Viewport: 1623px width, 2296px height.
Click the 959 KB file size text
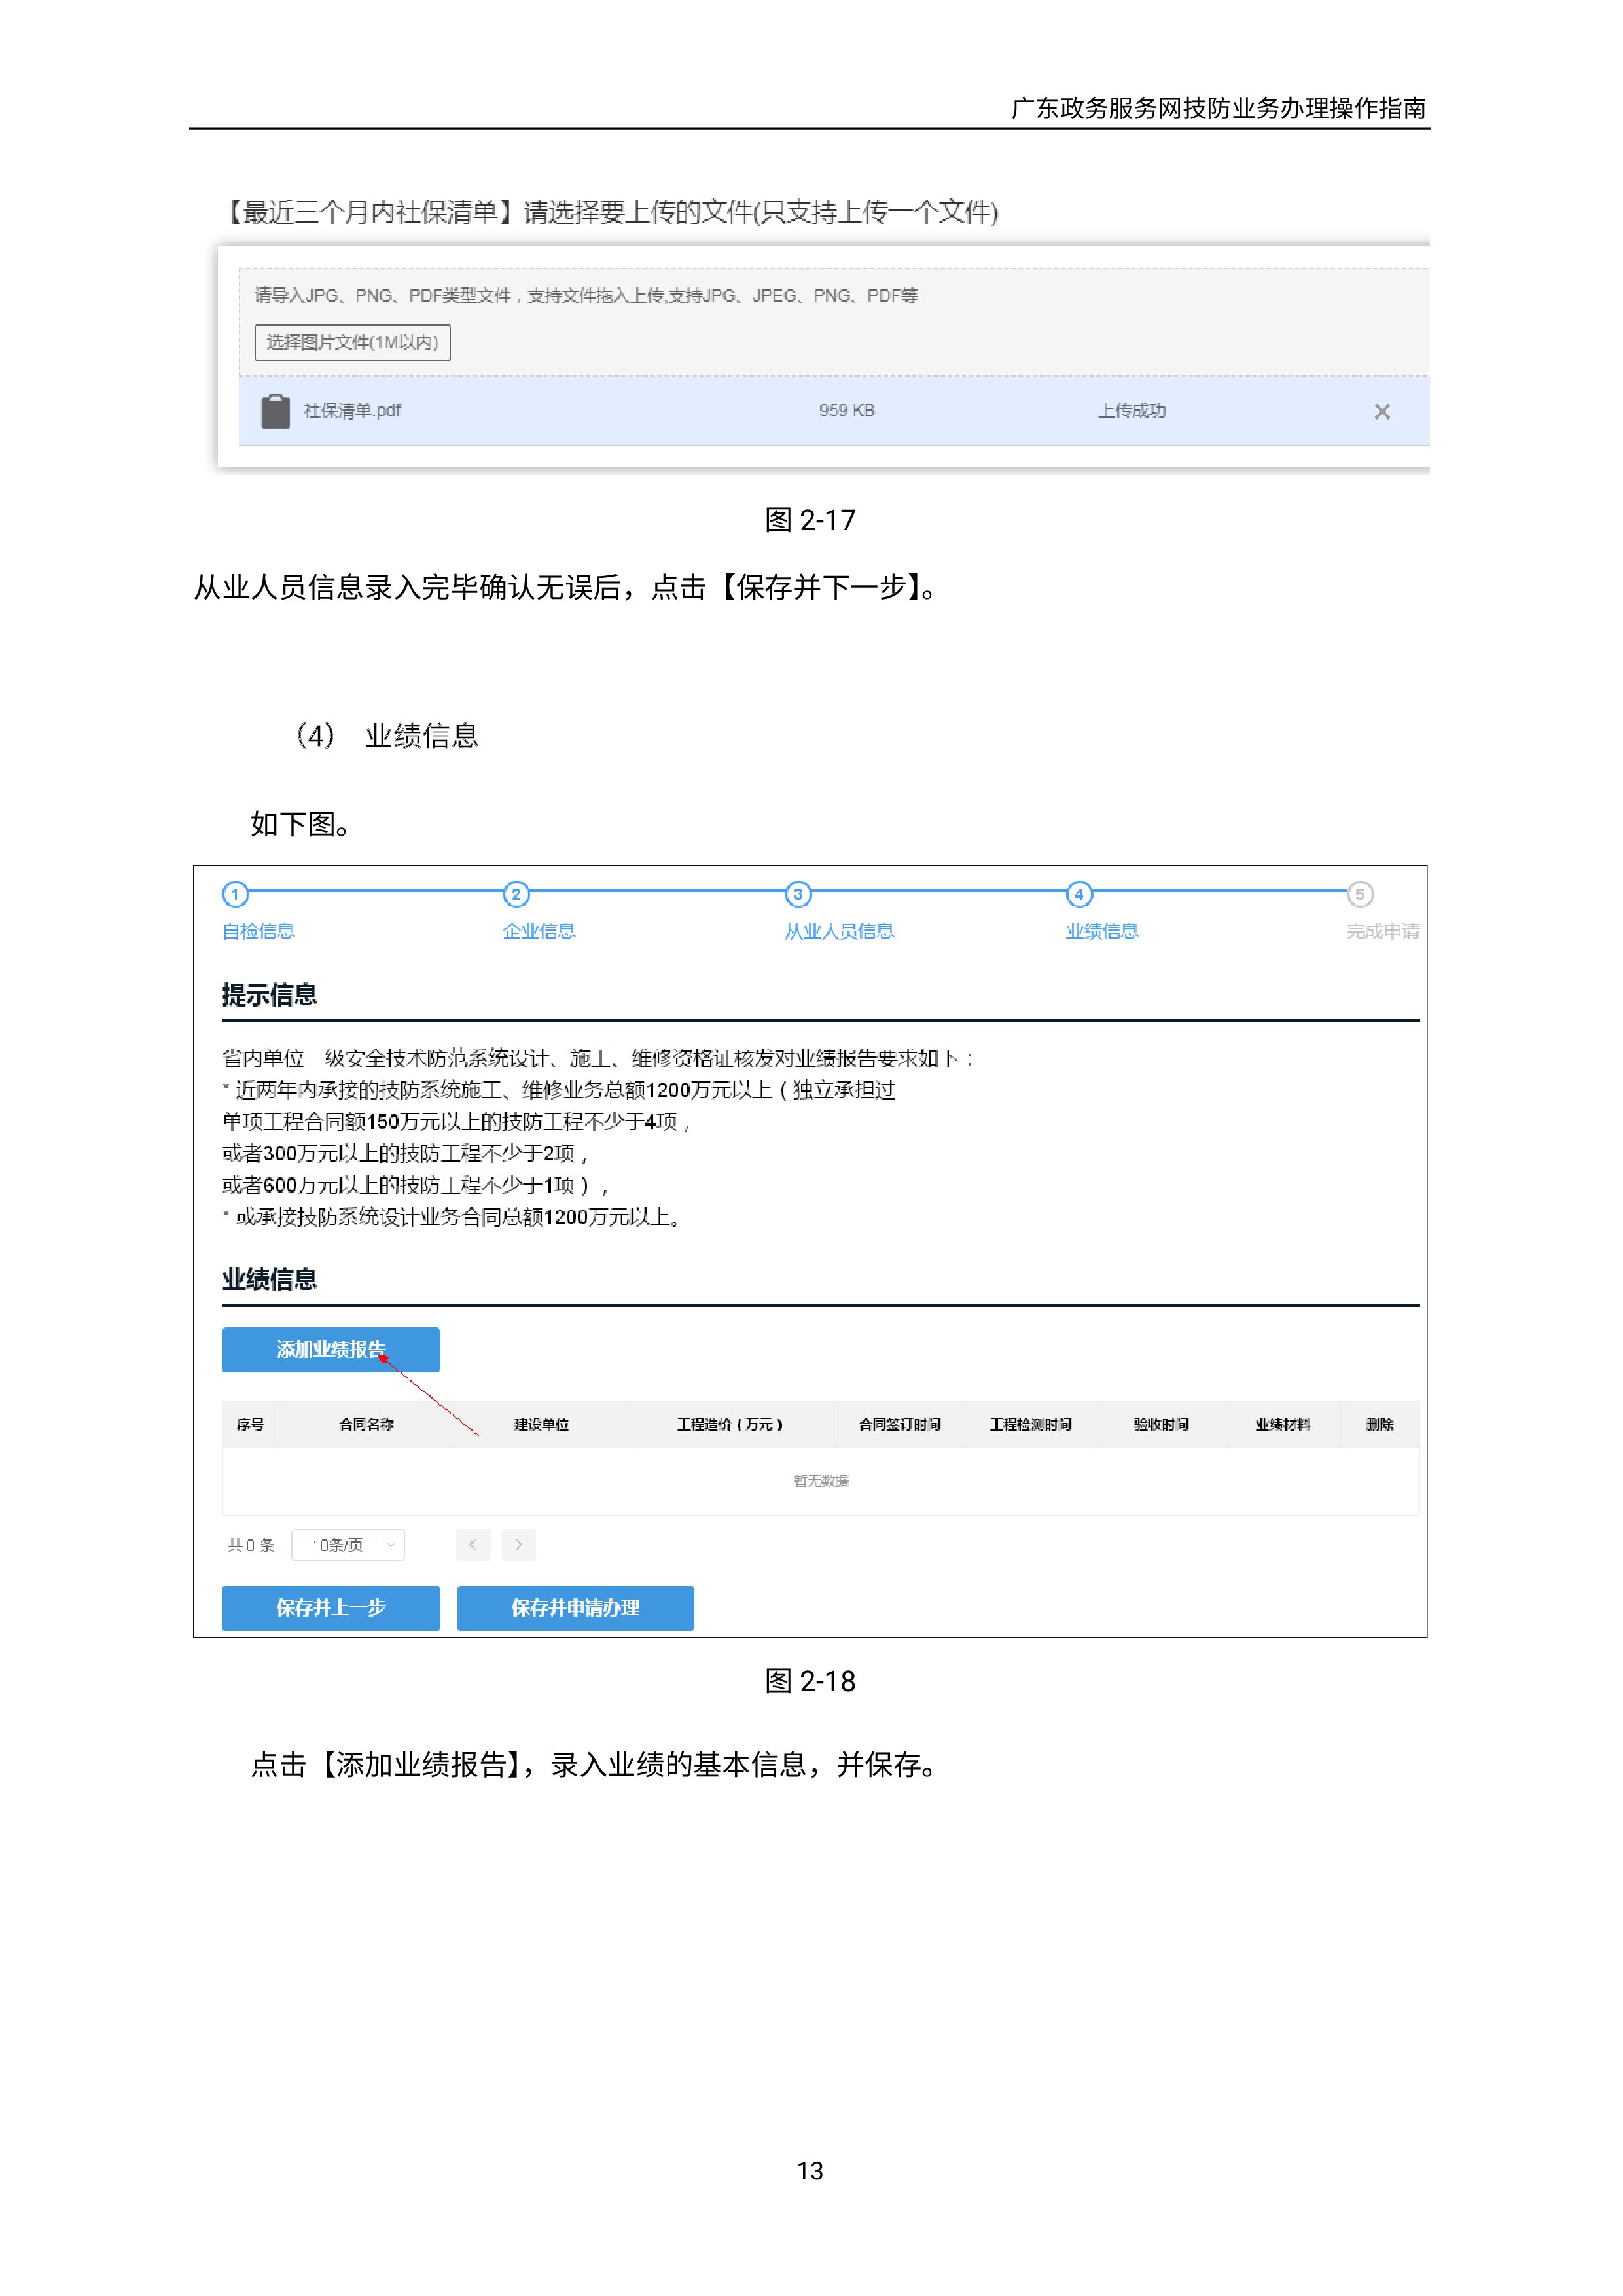point(846,411)
